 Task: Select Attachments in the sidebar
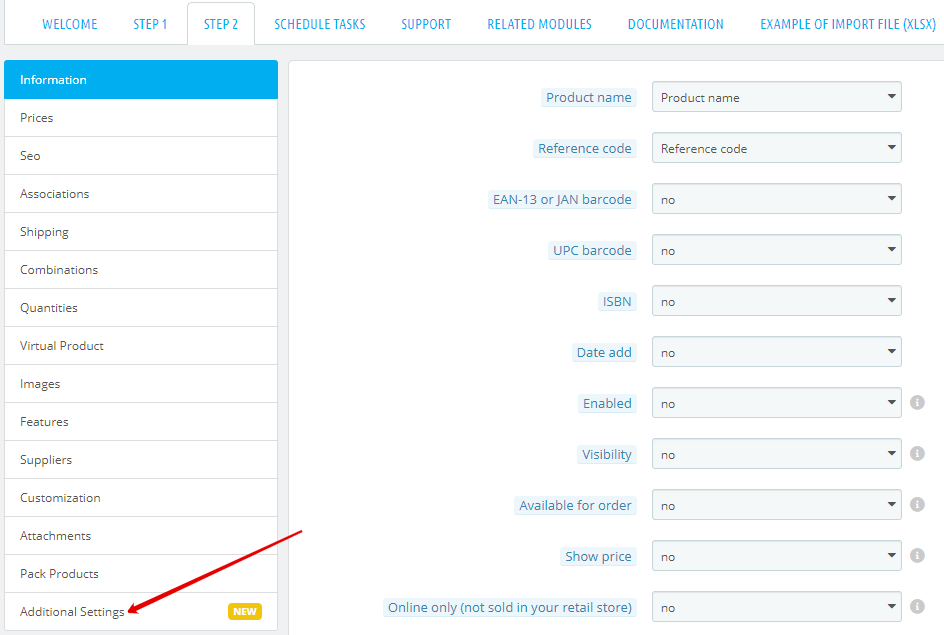click(141, 536)
